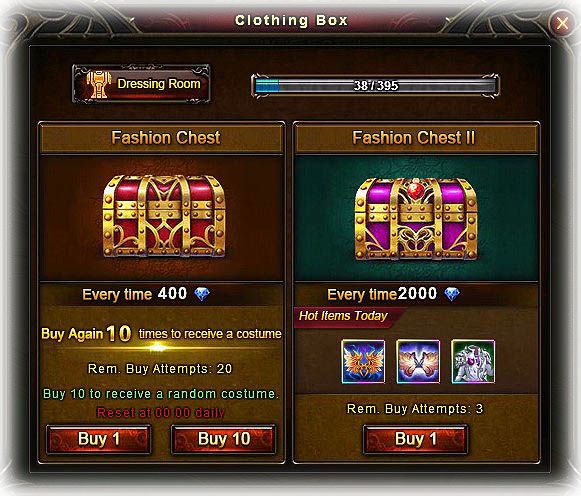This screenshot has height=496, width=581.
Task: Select the white beast mount hot item
Action: pos(473,362)
